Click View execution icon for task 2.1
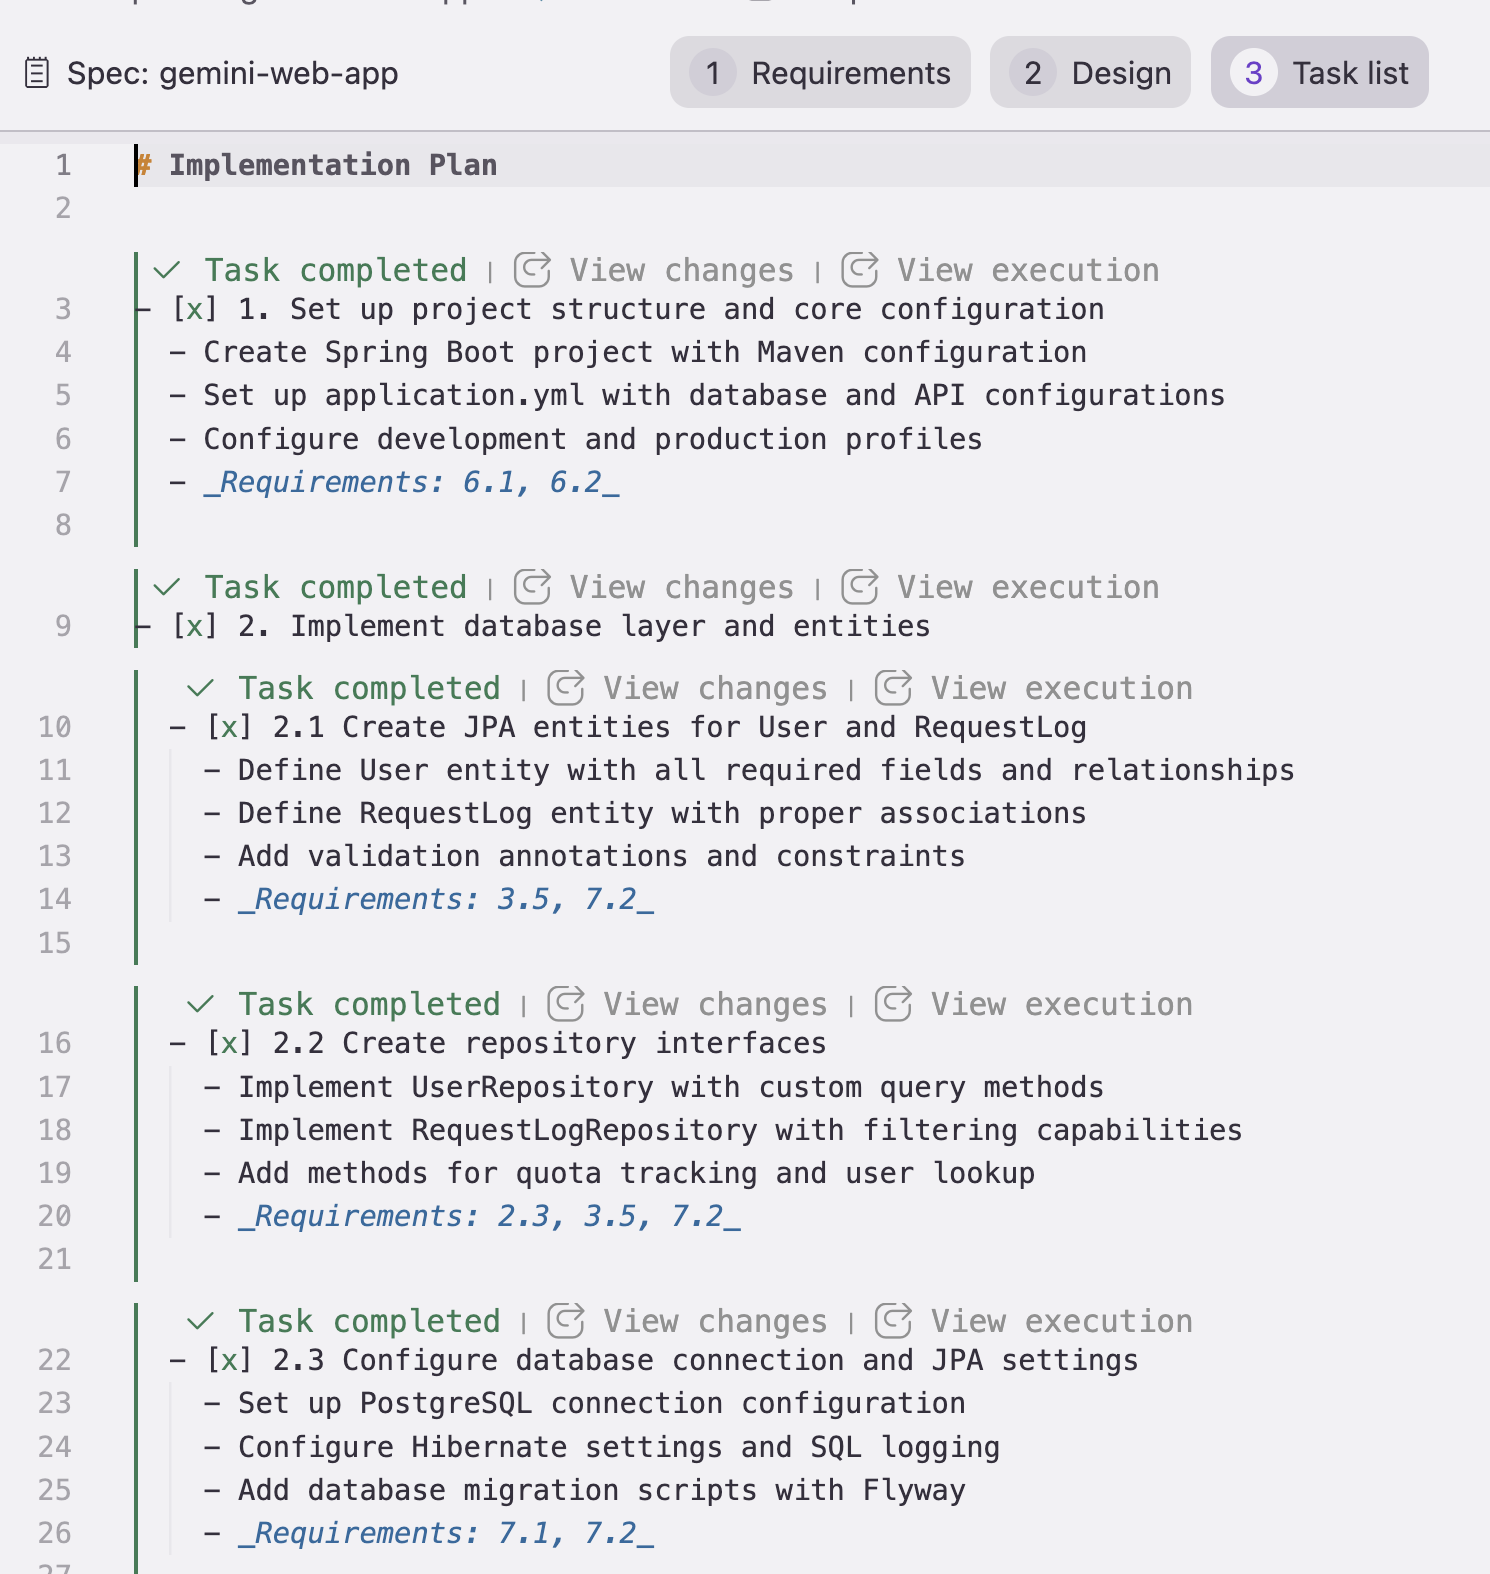The image size is (1490, 1574). click(893, 688)
